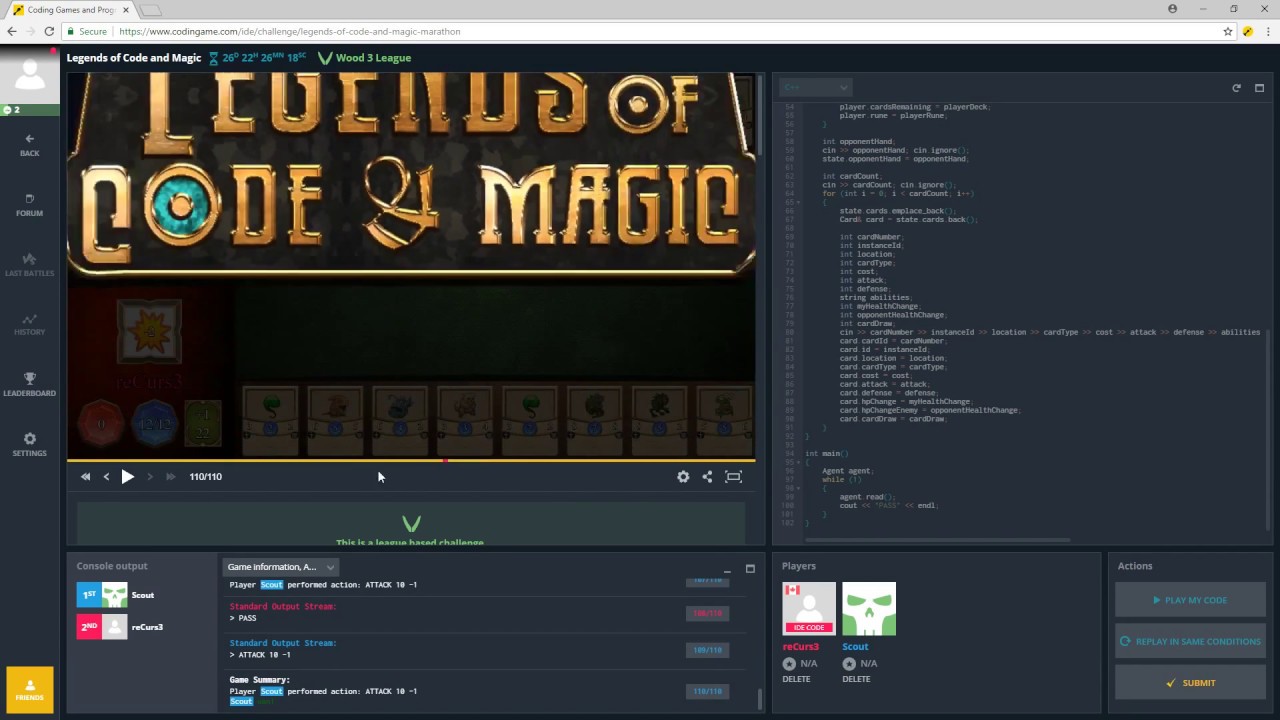1280x720 pixels.
Task: Open the FRIENDS yellow button
Action: click(30, 689)
